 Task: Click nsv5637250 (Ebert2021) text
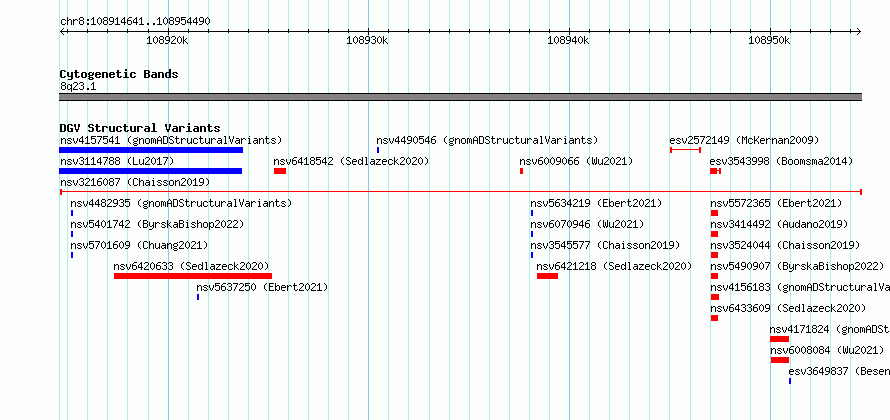[x=262, y=287]
